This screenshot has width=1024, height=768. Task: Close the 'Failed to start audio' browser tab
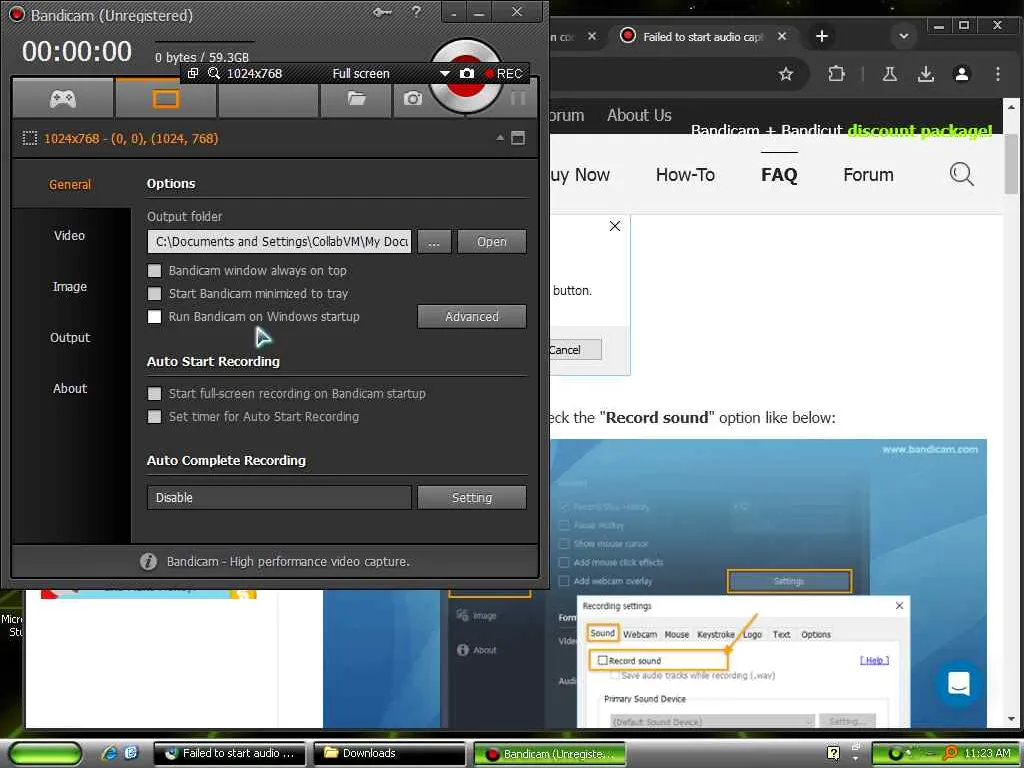pos(782,36)
